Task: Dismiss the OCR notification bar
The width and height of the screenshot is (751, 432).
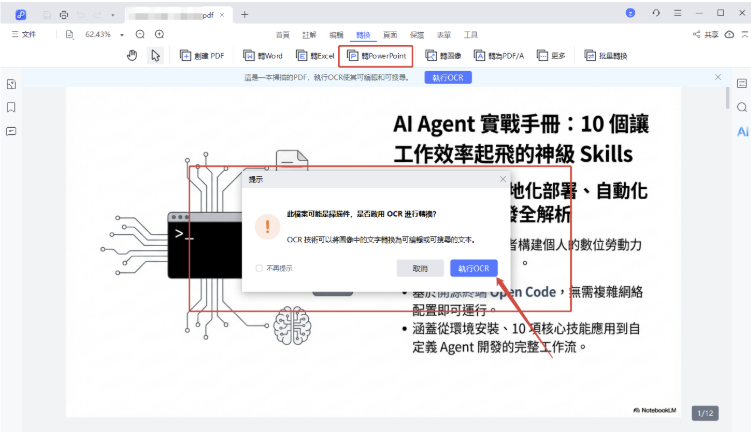Action: [x=717, y=77]
